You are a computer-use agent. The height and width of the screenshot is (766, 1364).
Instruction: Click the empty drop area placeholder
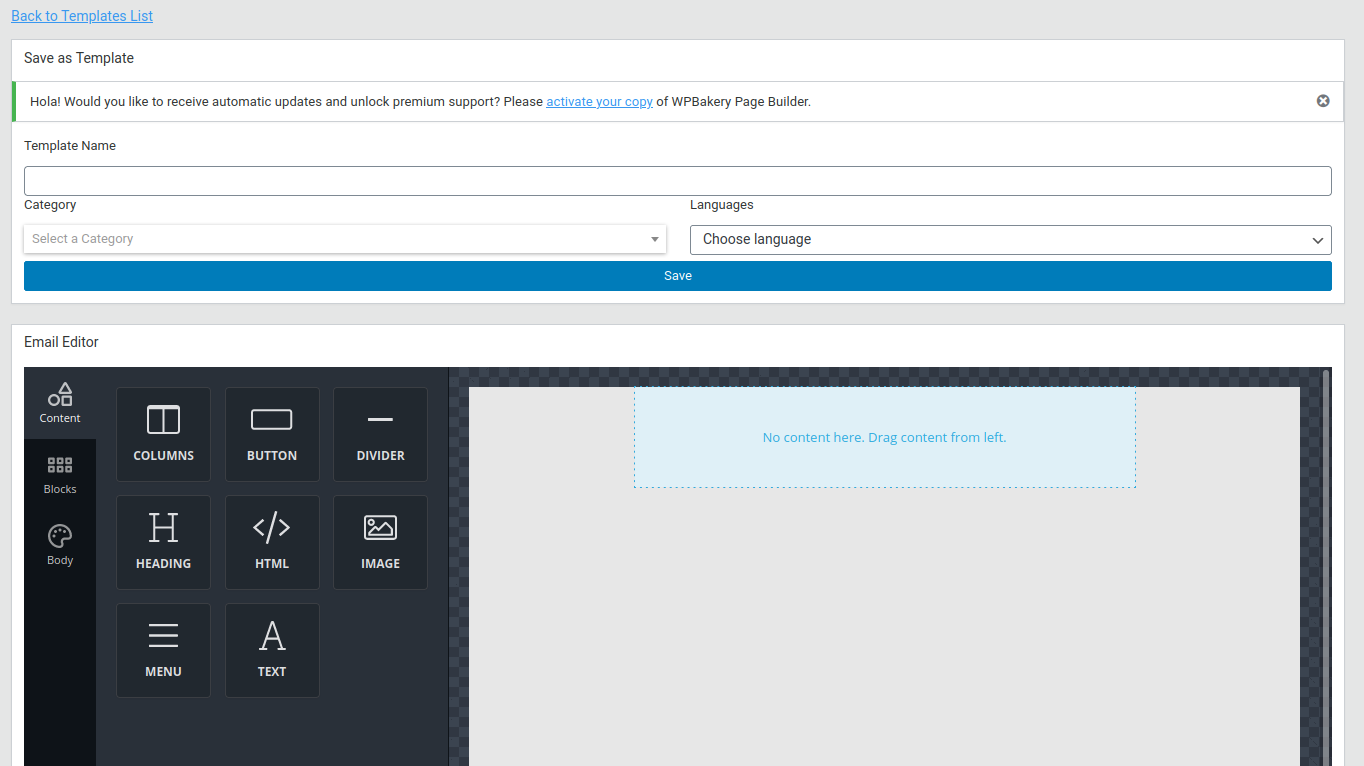(885, 438)
